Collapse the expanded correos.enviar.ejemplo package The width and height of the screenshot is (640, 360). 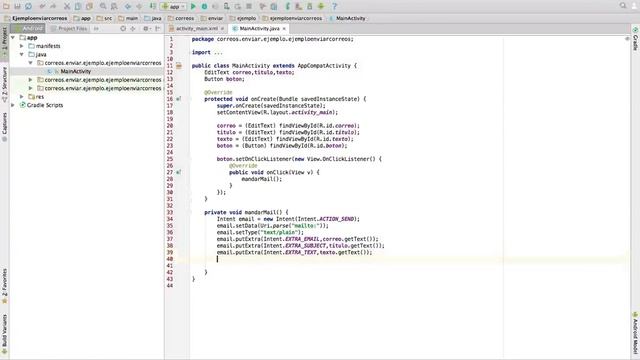30,63
